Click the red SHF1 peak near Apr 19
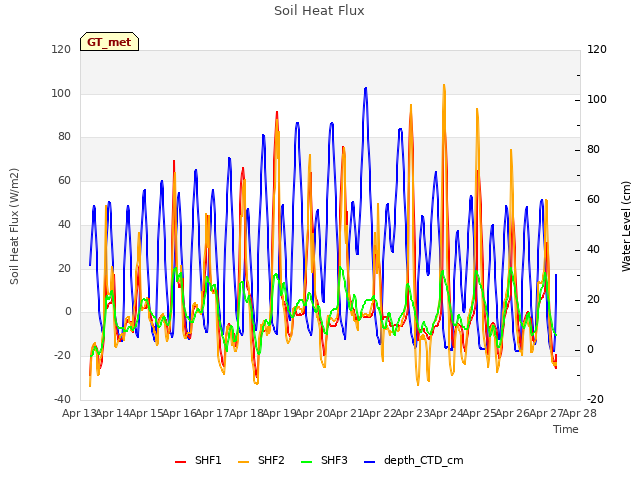This screenshot has width=640, height=480. click(x=277, y=112)
